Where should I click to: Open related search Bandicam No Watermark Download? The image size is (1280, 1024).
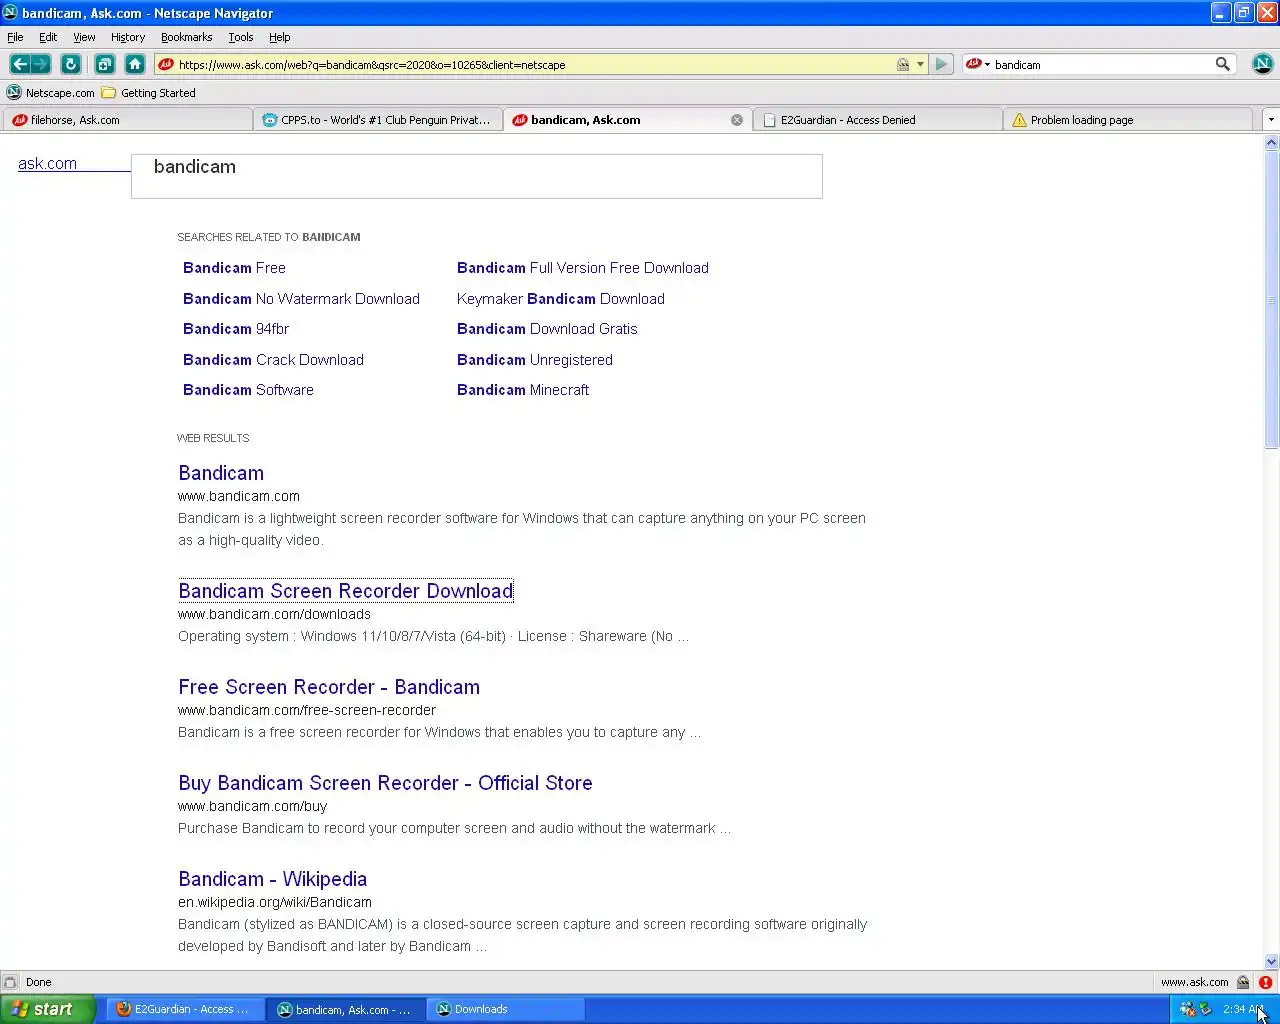(x=301, y=299)
